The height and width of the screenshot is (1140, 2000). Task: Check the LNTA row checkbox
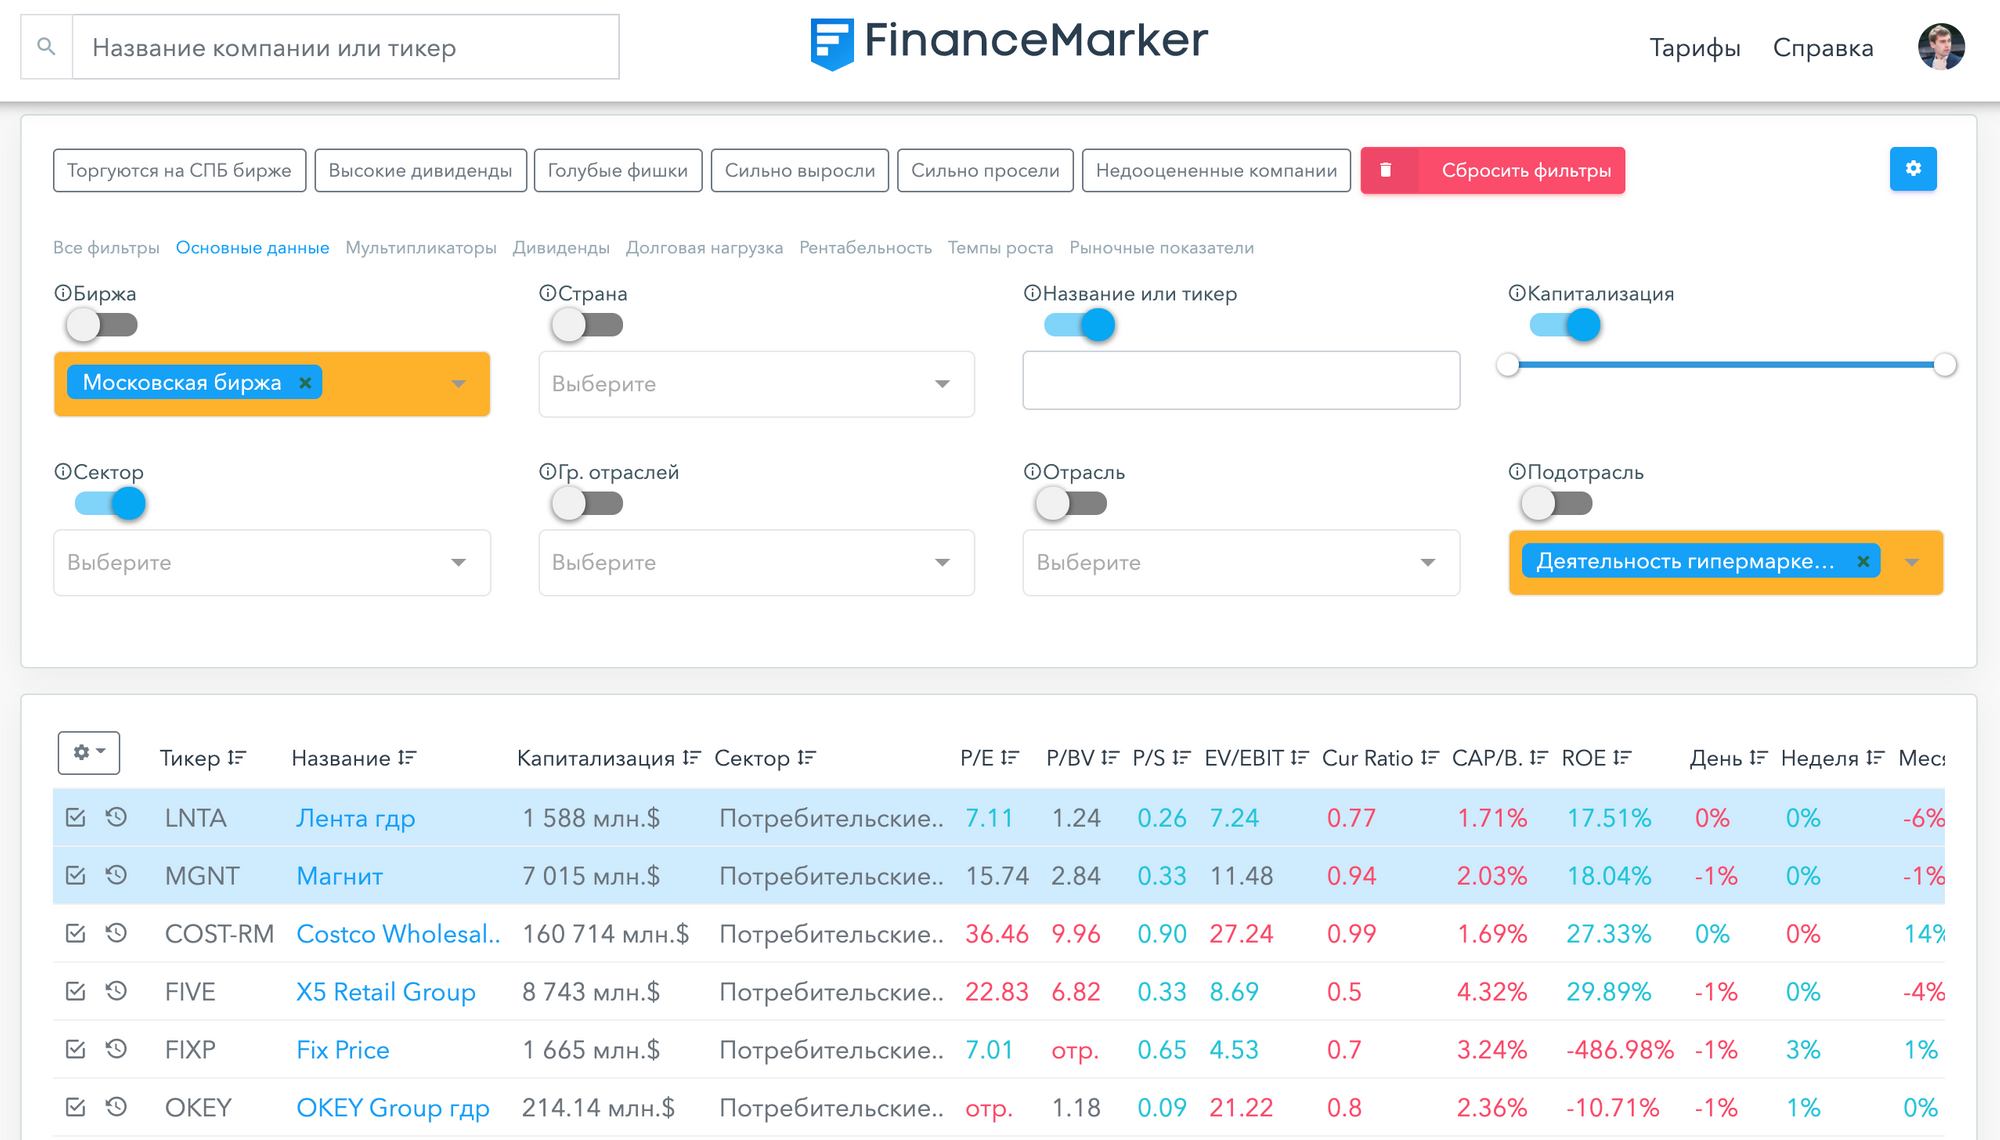point(75,817)
